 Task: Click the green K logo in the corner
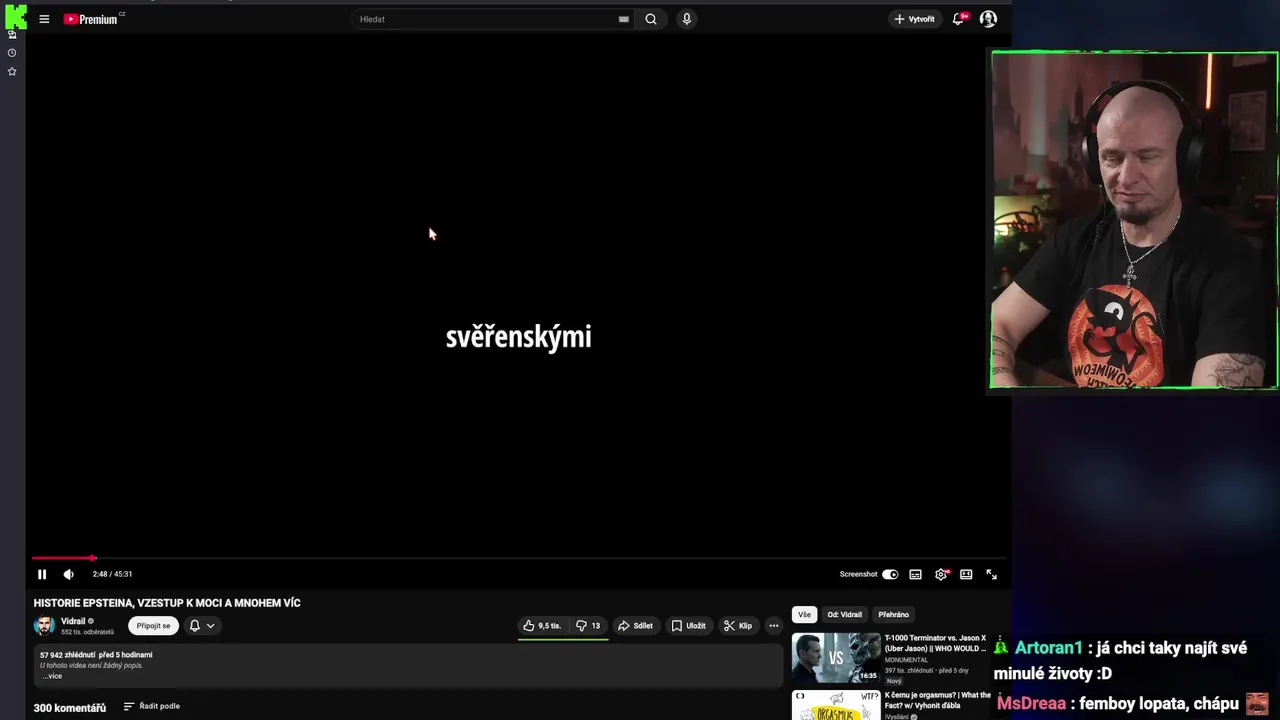click(x=15, y=15)
